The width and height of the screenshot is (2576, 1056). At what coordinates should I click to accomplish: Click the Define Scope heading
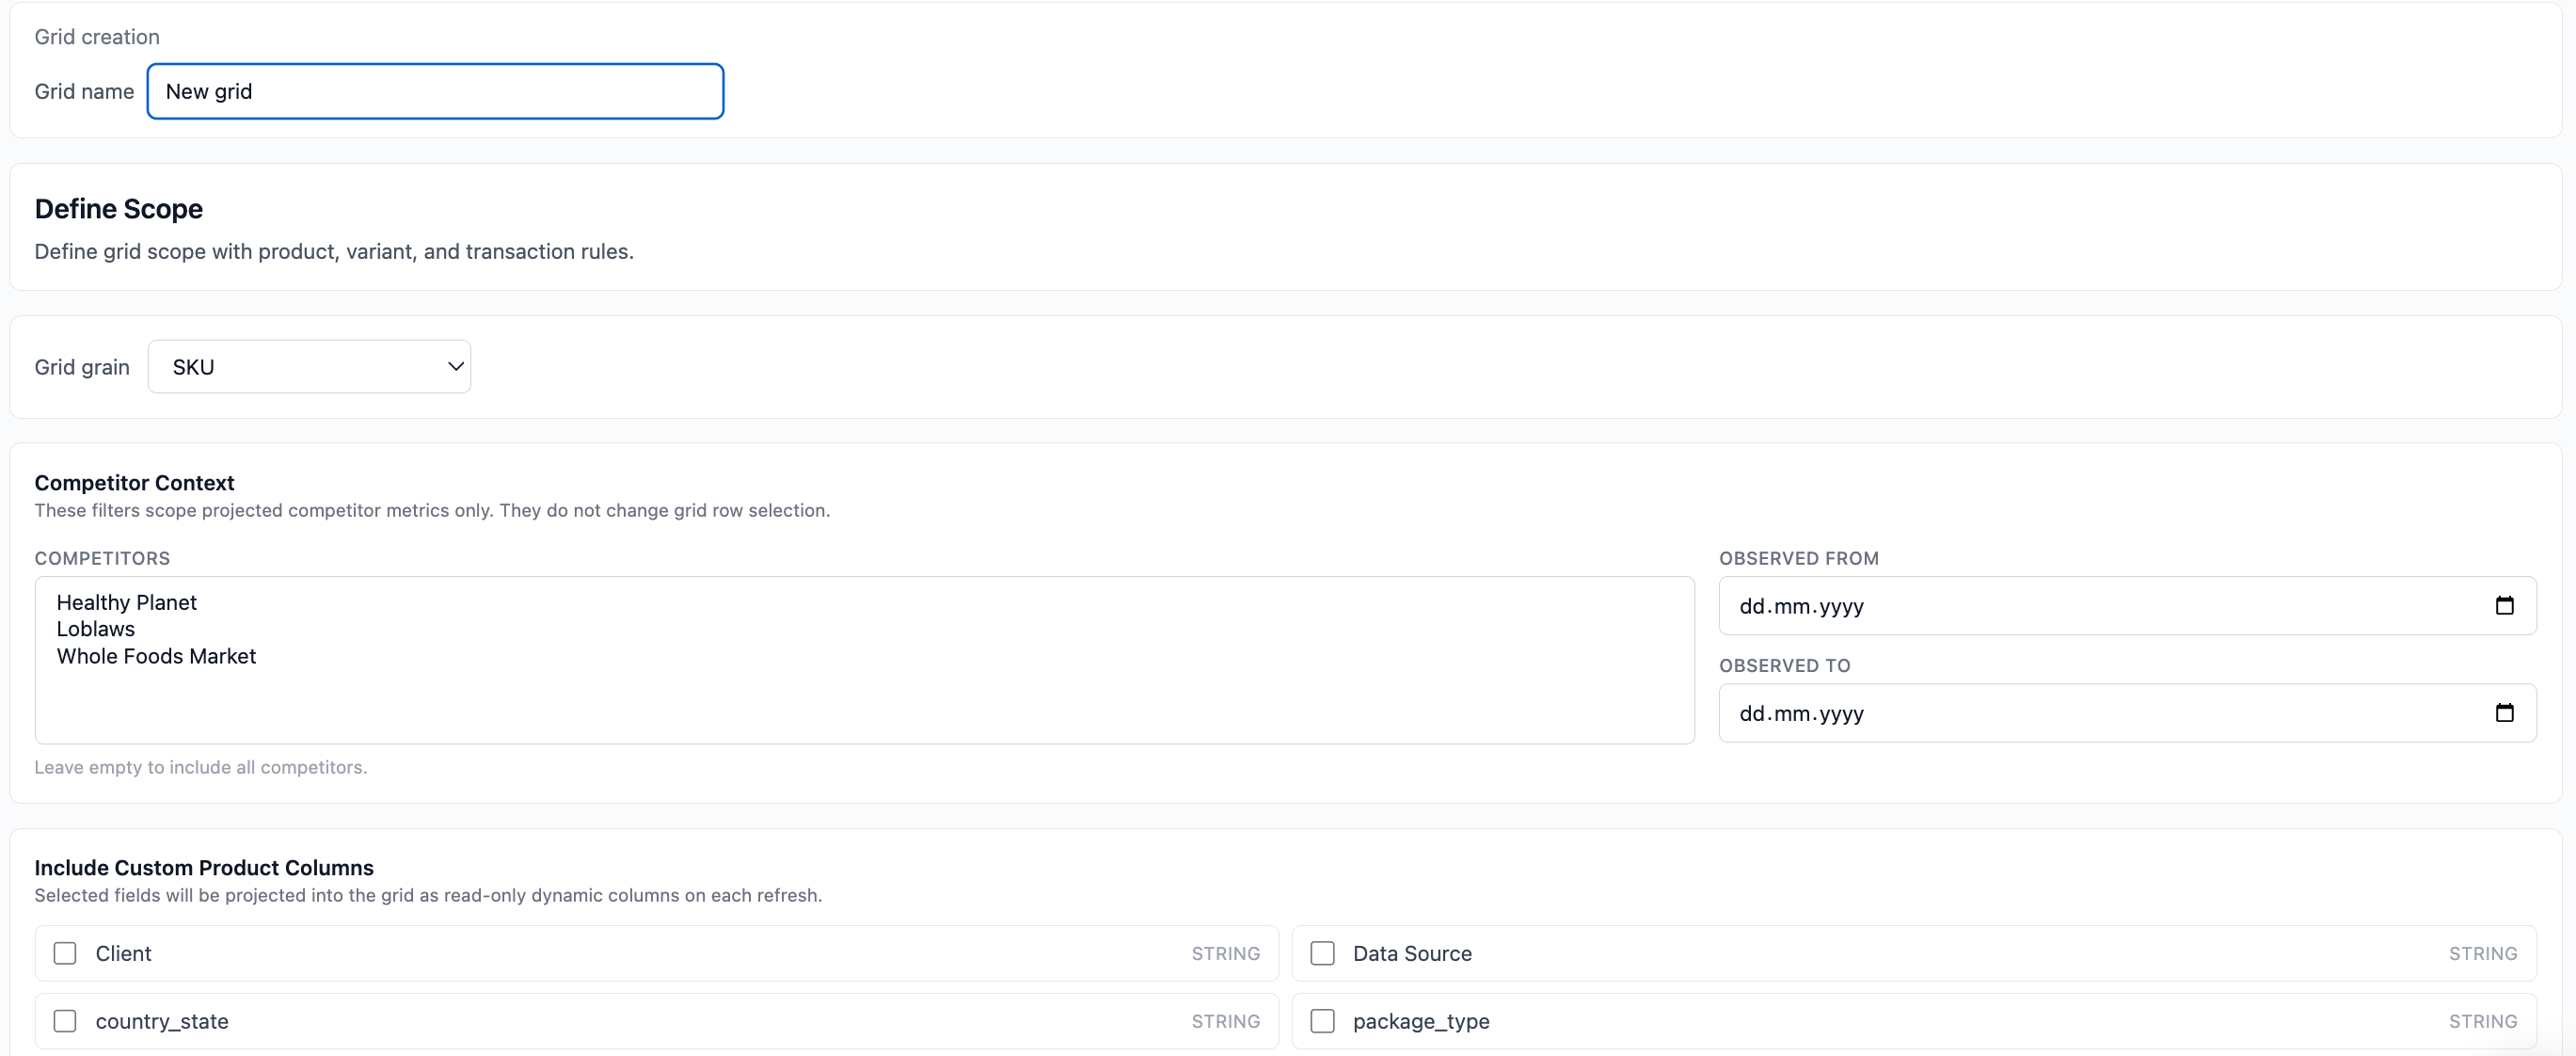[x=119, y=209]
